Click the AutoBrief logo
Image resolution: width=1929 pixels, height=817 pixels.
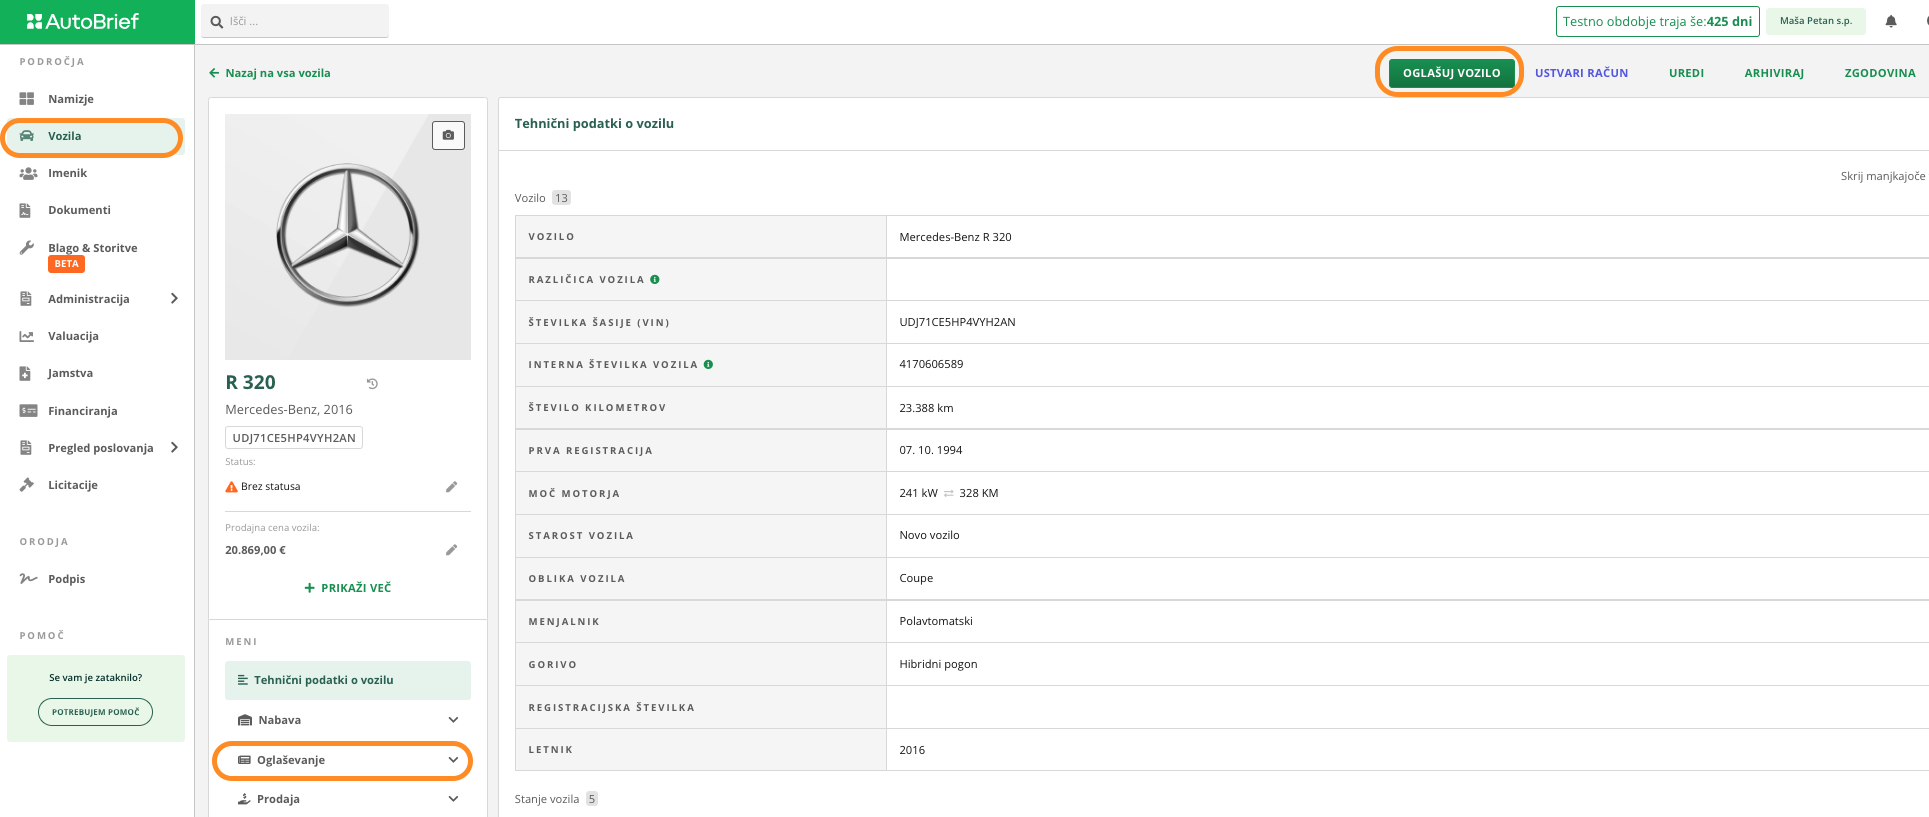click(83, 21)
